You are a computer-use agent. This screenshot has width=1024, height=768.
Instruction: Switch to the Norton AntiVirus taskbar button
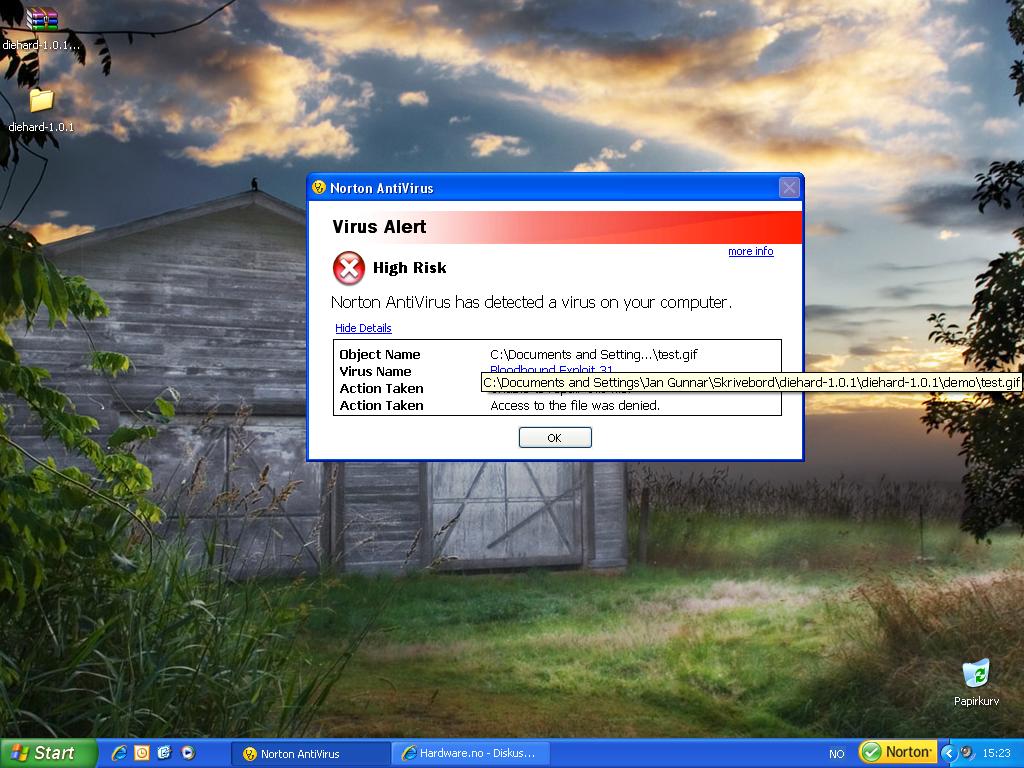[x=310, y=754]
